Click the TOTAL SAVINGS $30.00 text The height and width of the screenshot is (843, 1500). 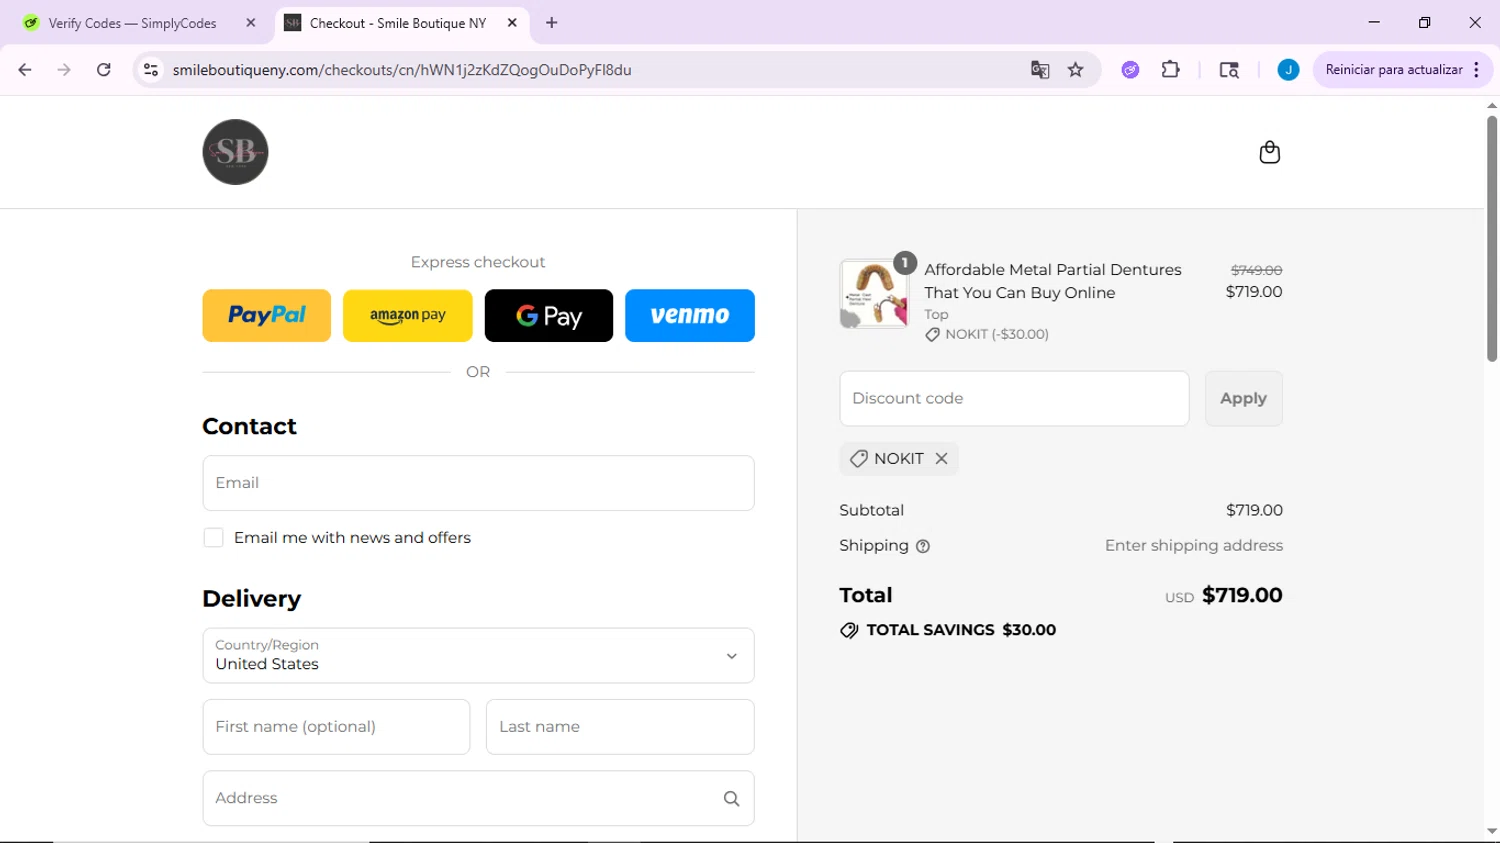click(x=948, y=630)
